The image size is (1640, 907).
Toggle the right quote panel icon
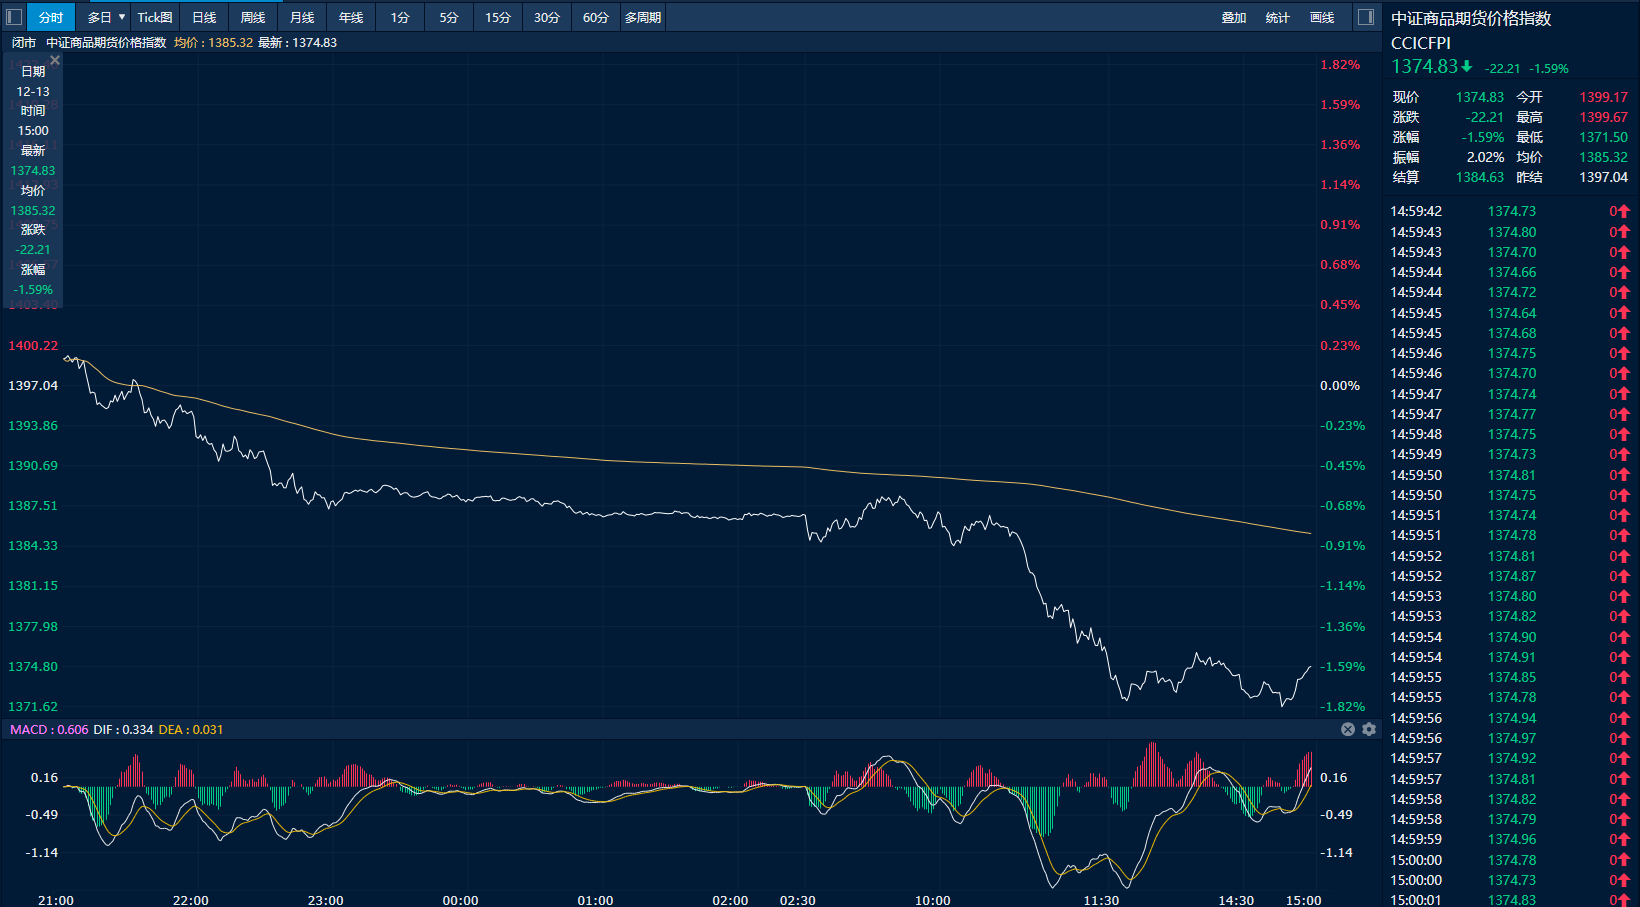(1366, 17)
